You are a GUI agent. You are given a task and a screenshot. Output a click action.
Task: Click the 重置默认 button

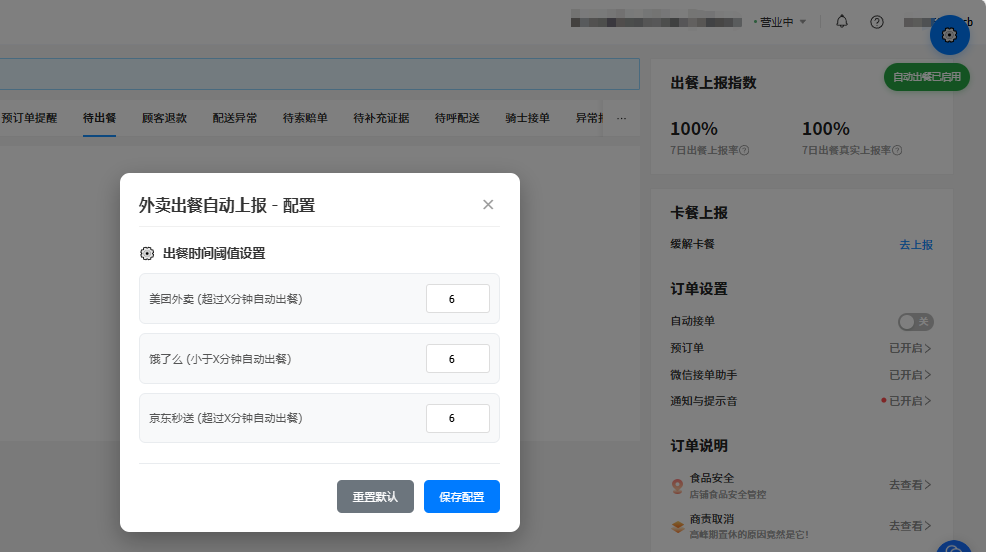(x=375, y=497)
